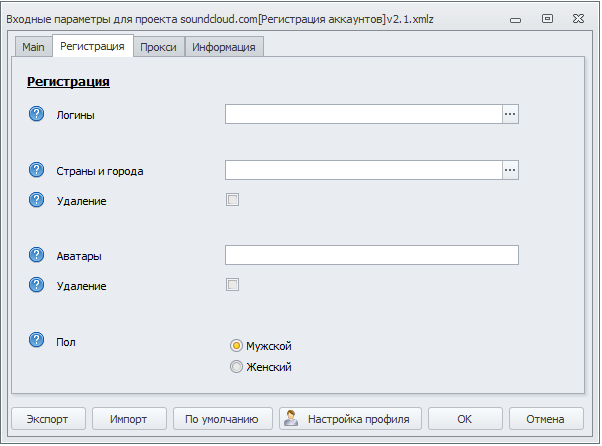Choose the Женский gender option
Viewport: 602px width, 446px height.
pyautogui.click(x=237, y=367)
